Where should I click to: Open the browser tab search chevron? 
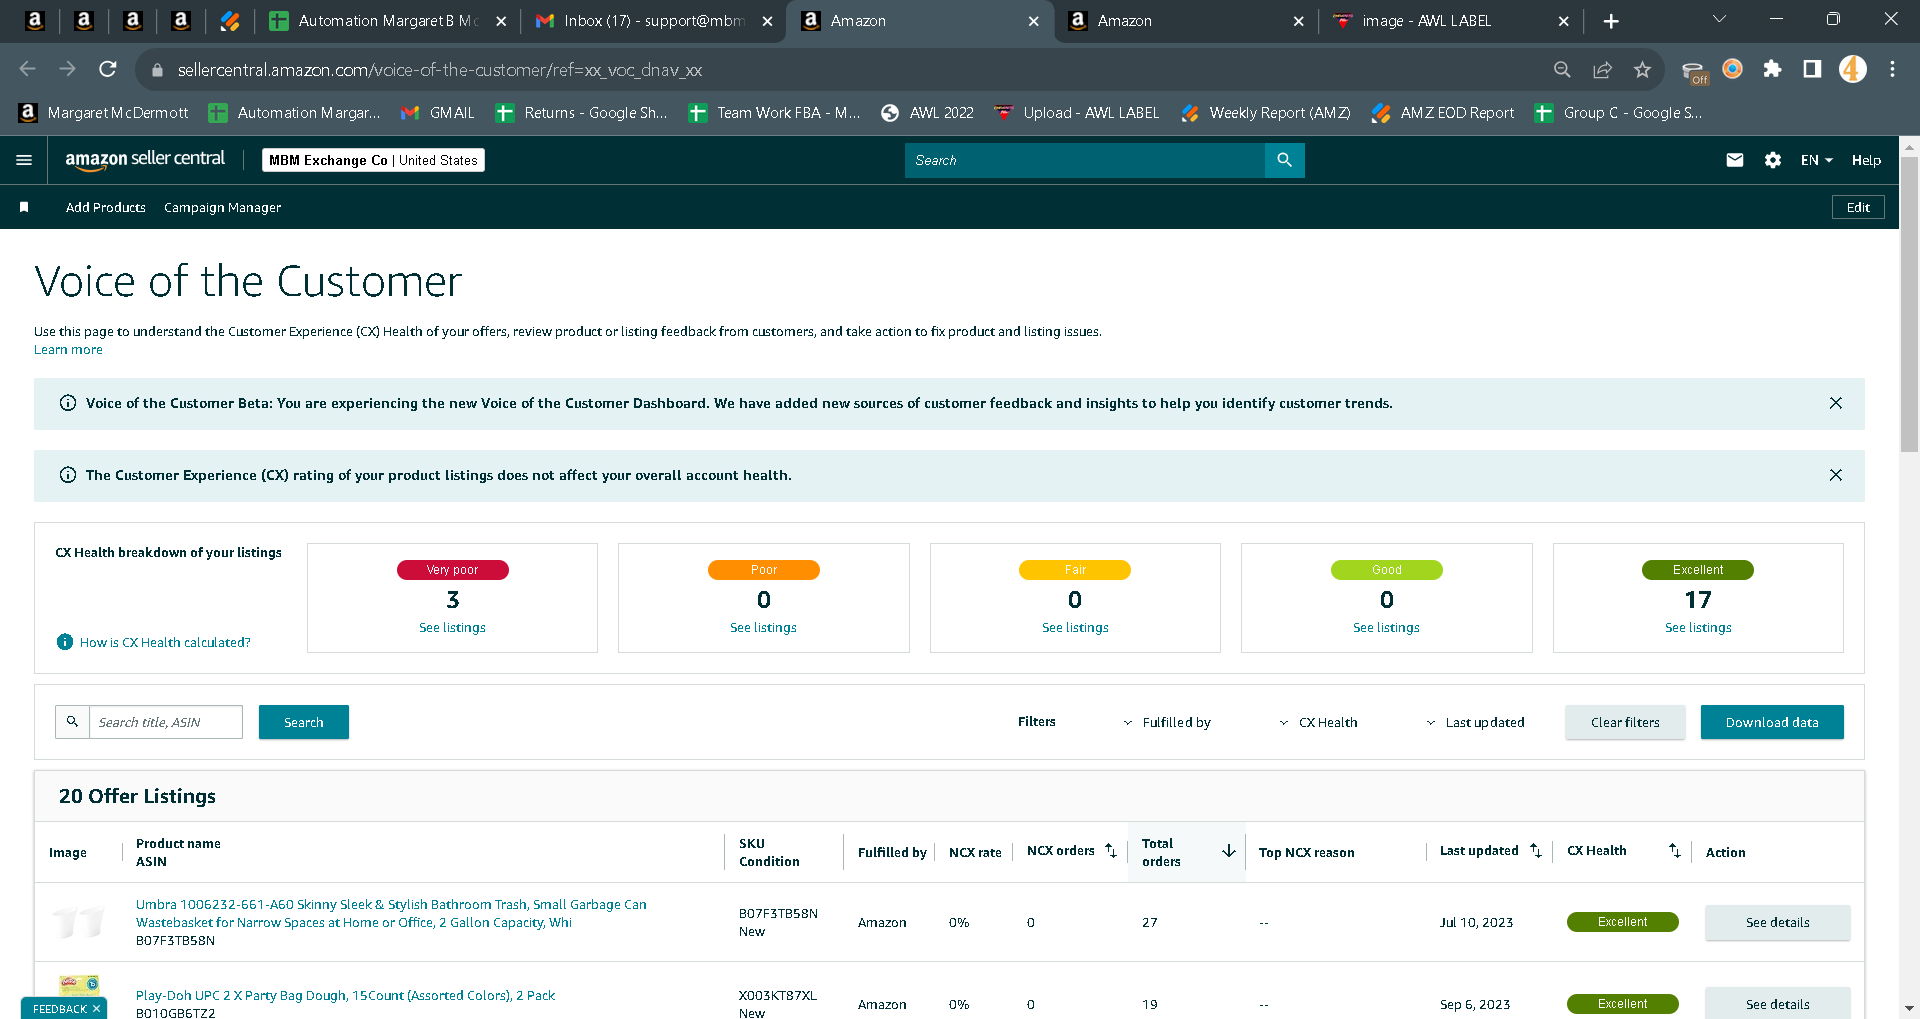pos(1719,20)
